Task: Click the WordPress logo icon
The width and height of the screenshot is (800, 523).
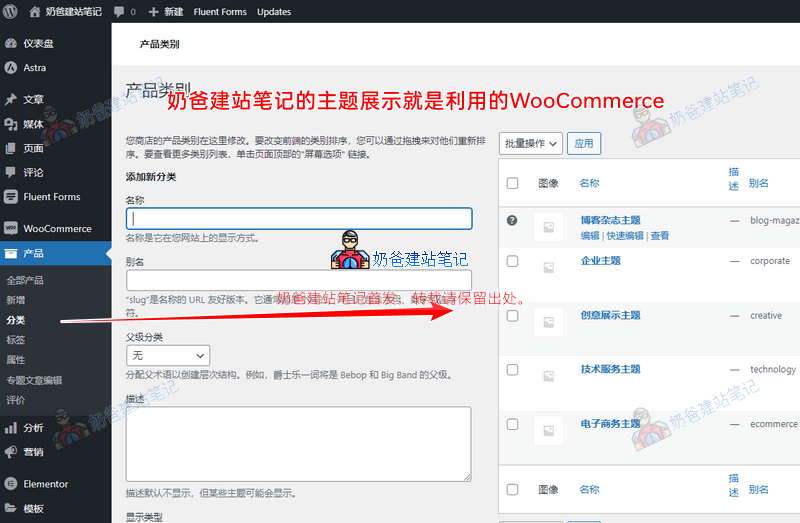Action: click(10, 11)
